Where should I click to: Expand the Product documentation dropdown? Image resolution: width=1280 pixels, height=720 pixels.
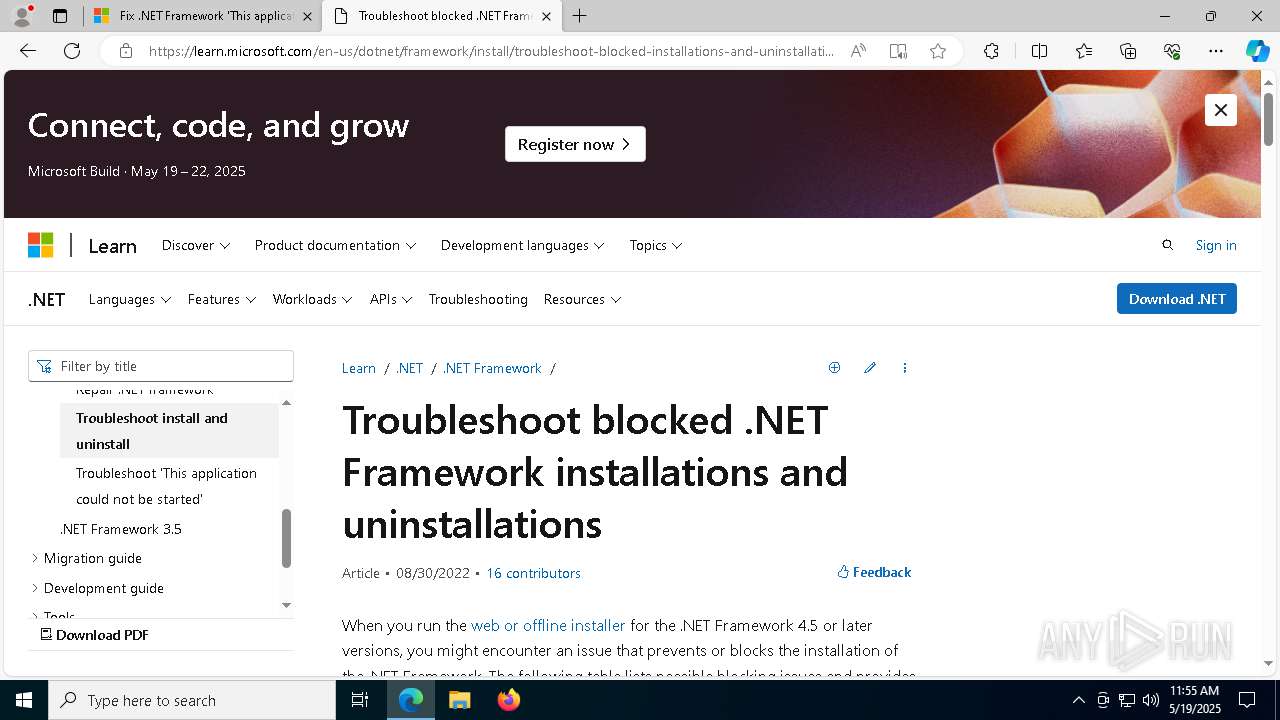pos(335,245)
